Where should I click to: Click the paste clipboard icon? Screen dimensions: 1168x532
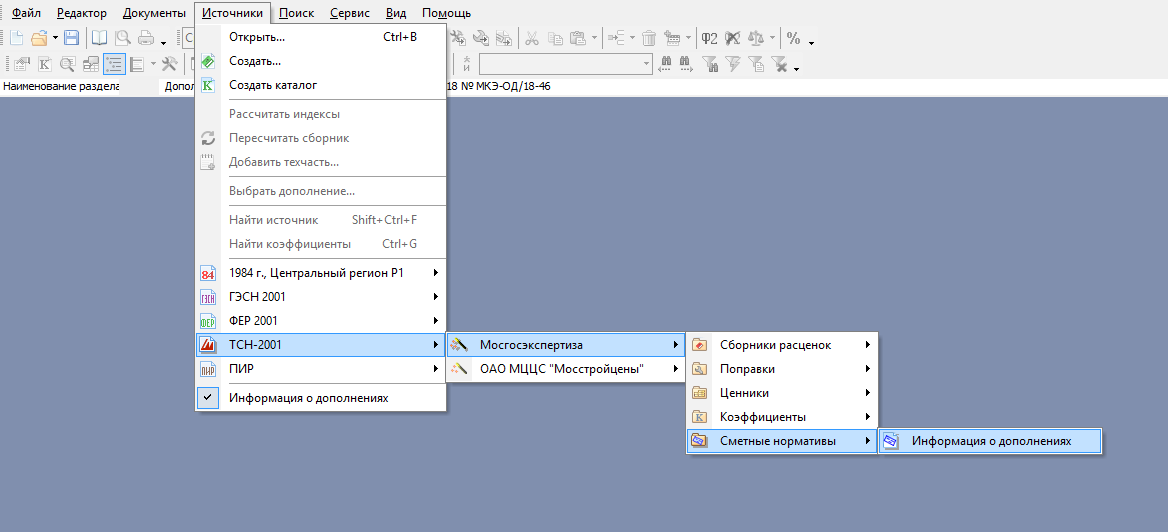(x=578, y=38)
